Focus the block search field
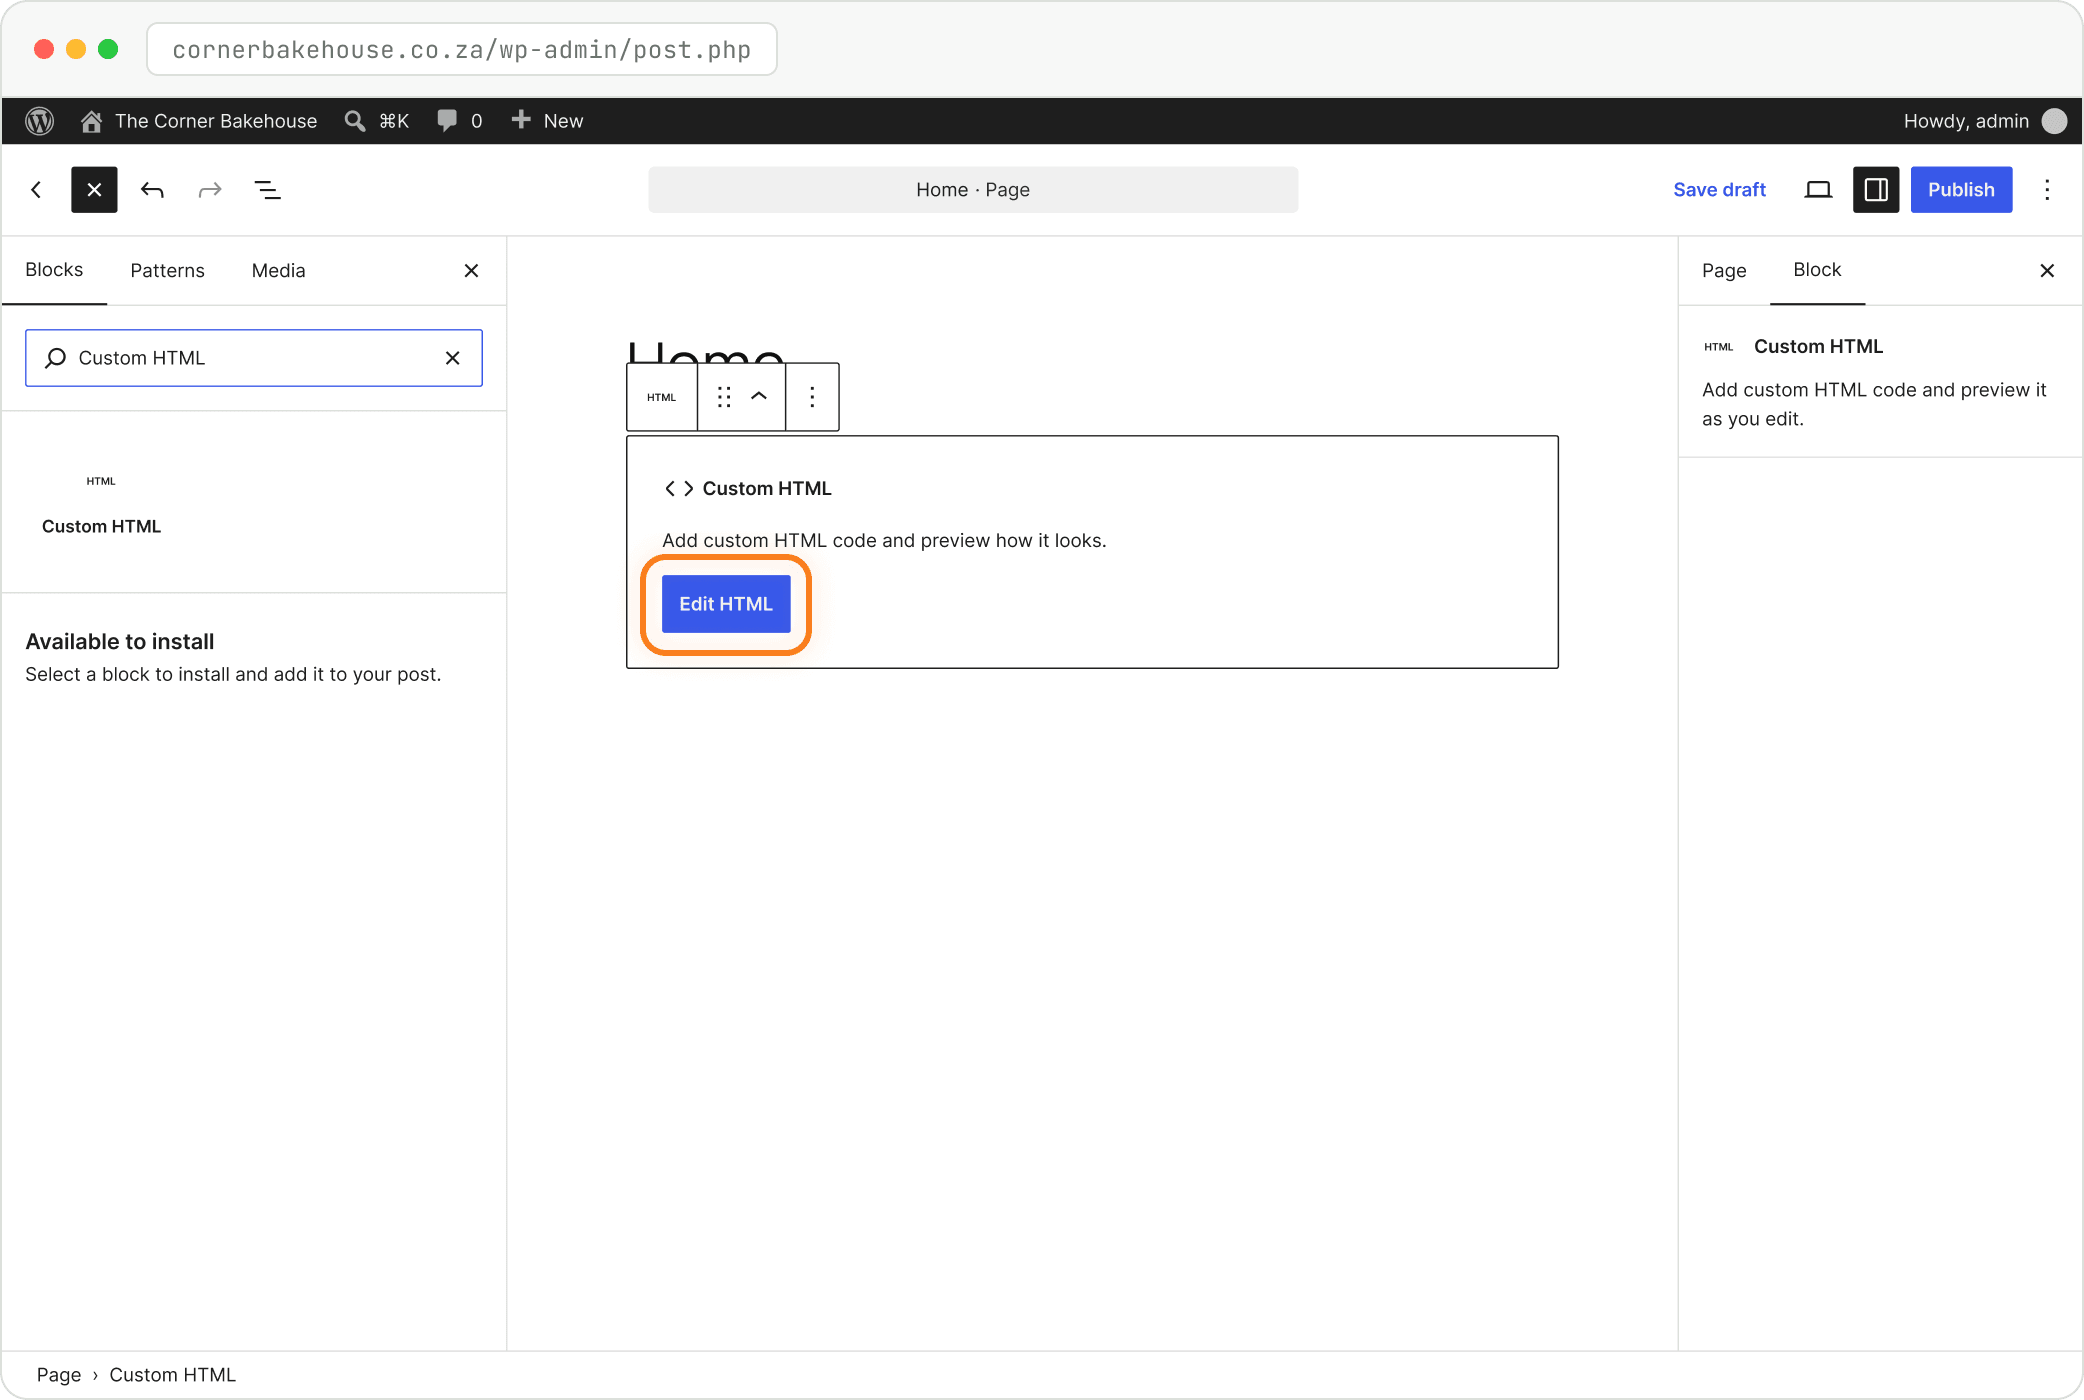The image size is (2084, 1400). (x=254, y=358)
